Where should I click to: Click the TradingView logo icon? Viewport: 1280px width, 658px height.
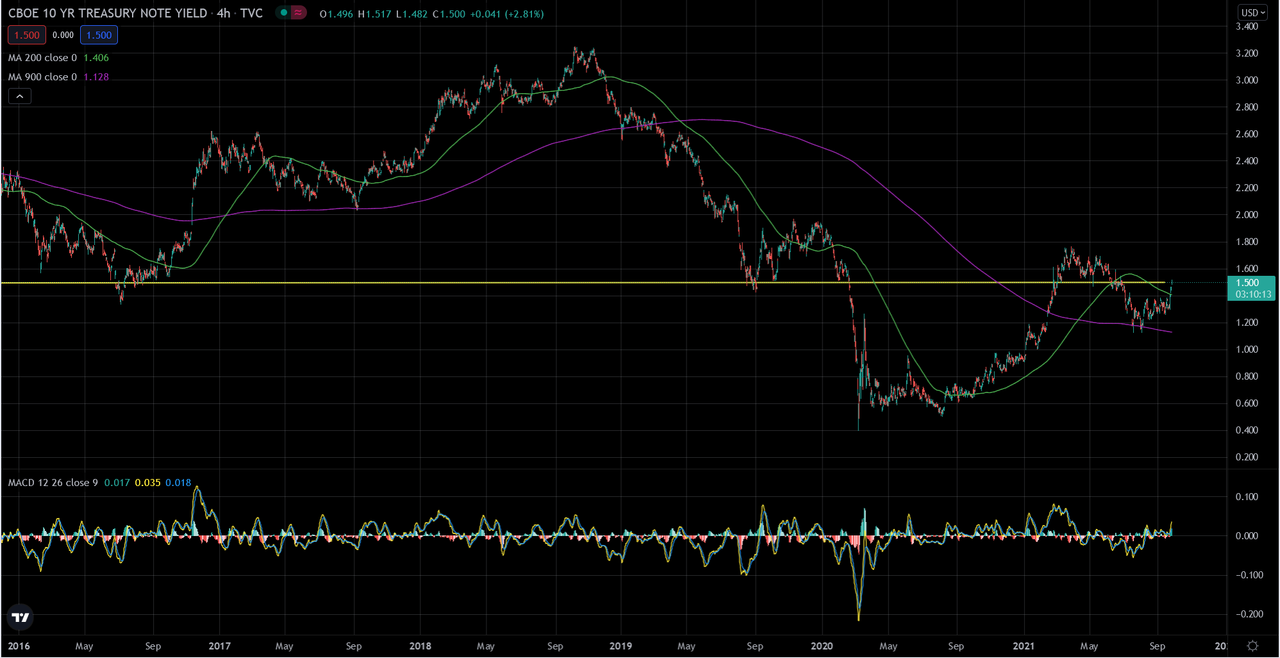pyautogui.click(x=19, y=617)
